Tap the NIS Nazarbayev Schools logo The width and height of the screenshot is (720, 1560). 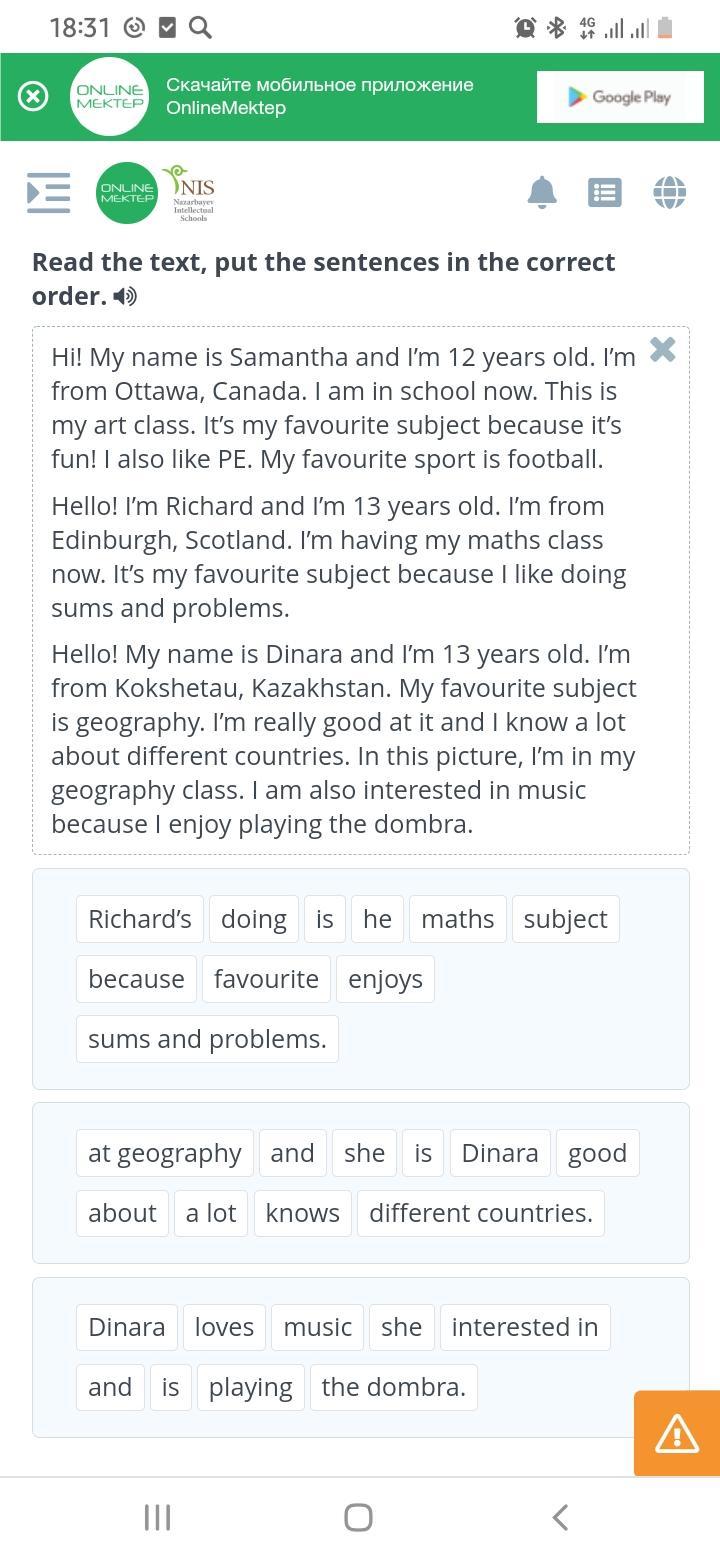(192, 192)
